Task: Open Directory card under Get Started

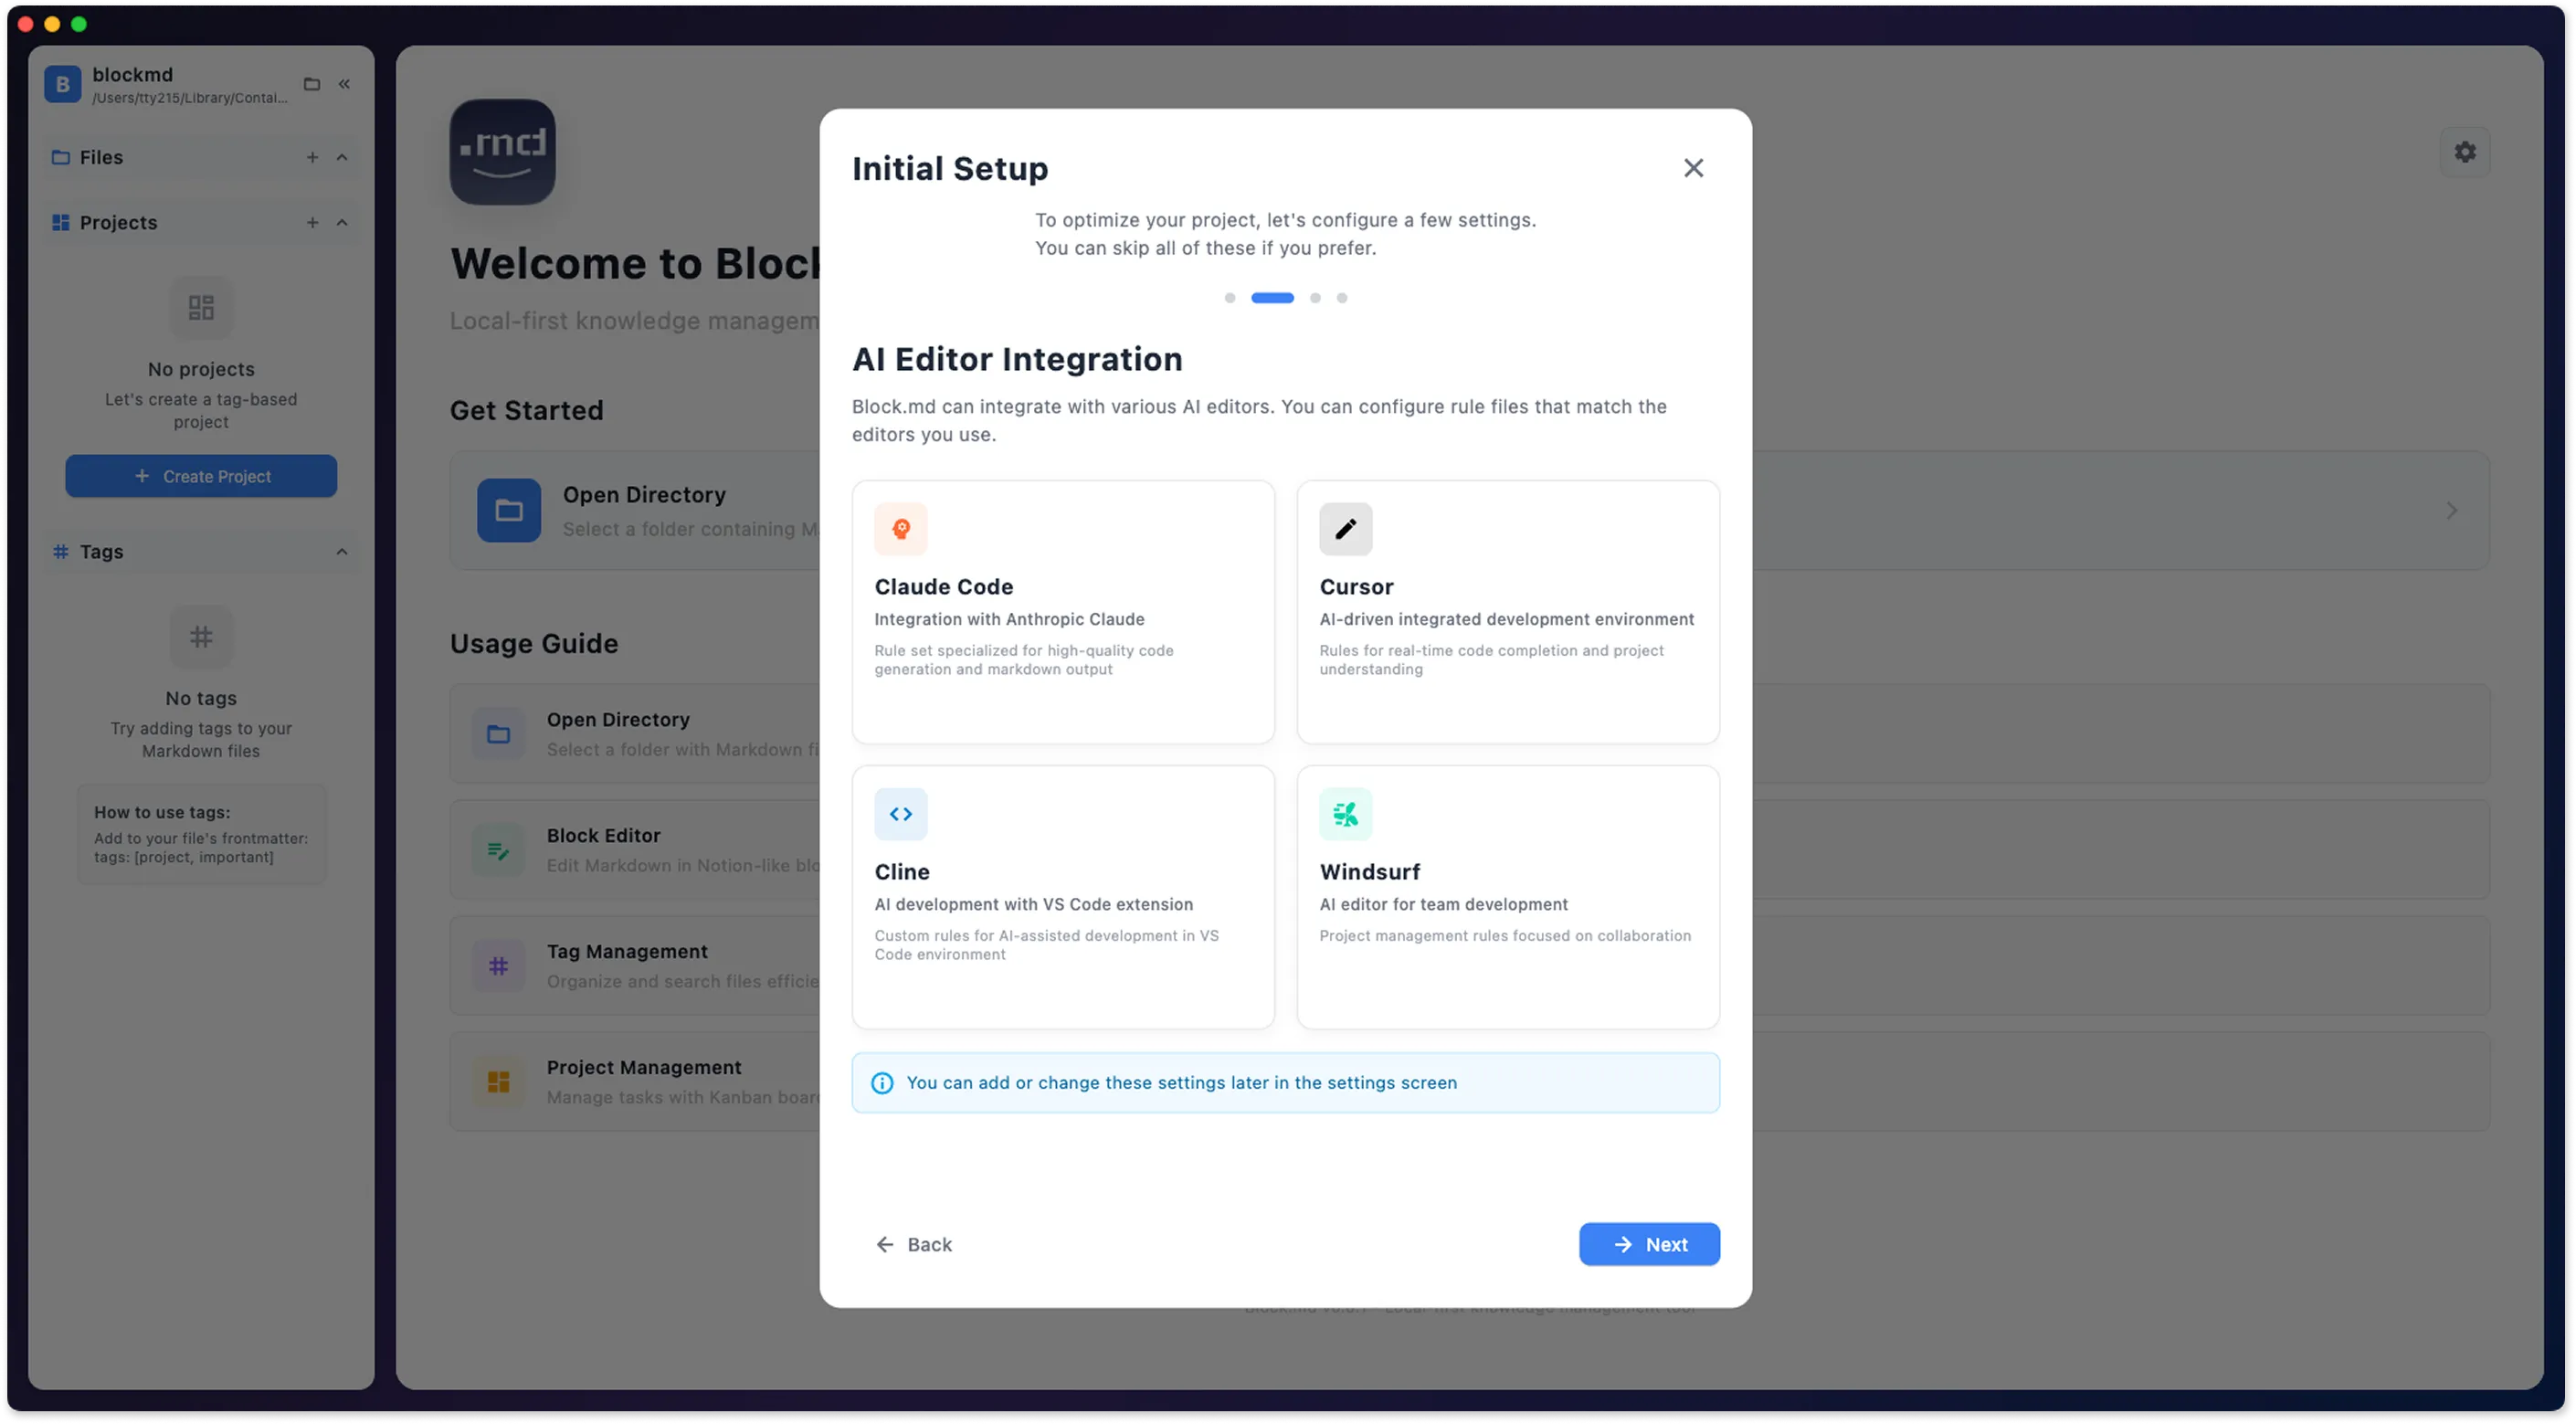Action: (1469, 510)
